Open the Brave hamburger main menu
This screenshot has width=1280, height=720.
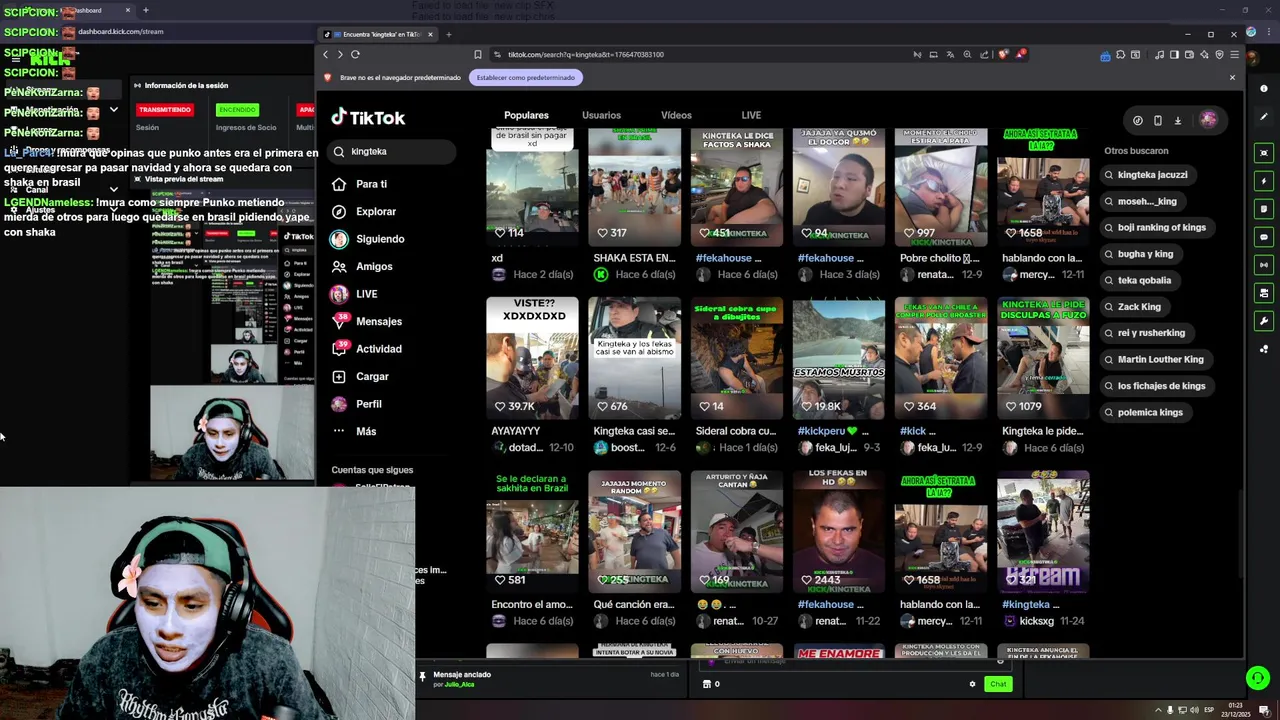tap(1235, 54)
